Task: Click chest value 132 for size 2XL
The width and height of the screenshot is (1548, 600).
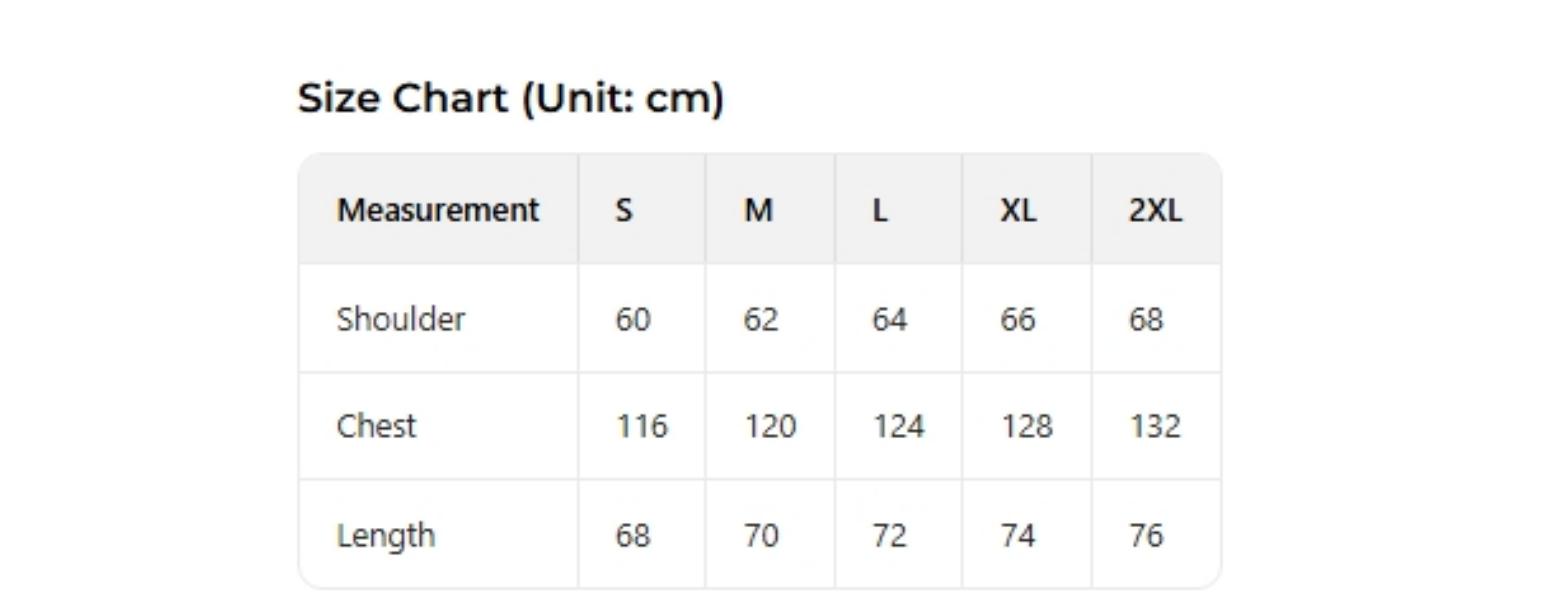Action: (x=1155, y=426)
